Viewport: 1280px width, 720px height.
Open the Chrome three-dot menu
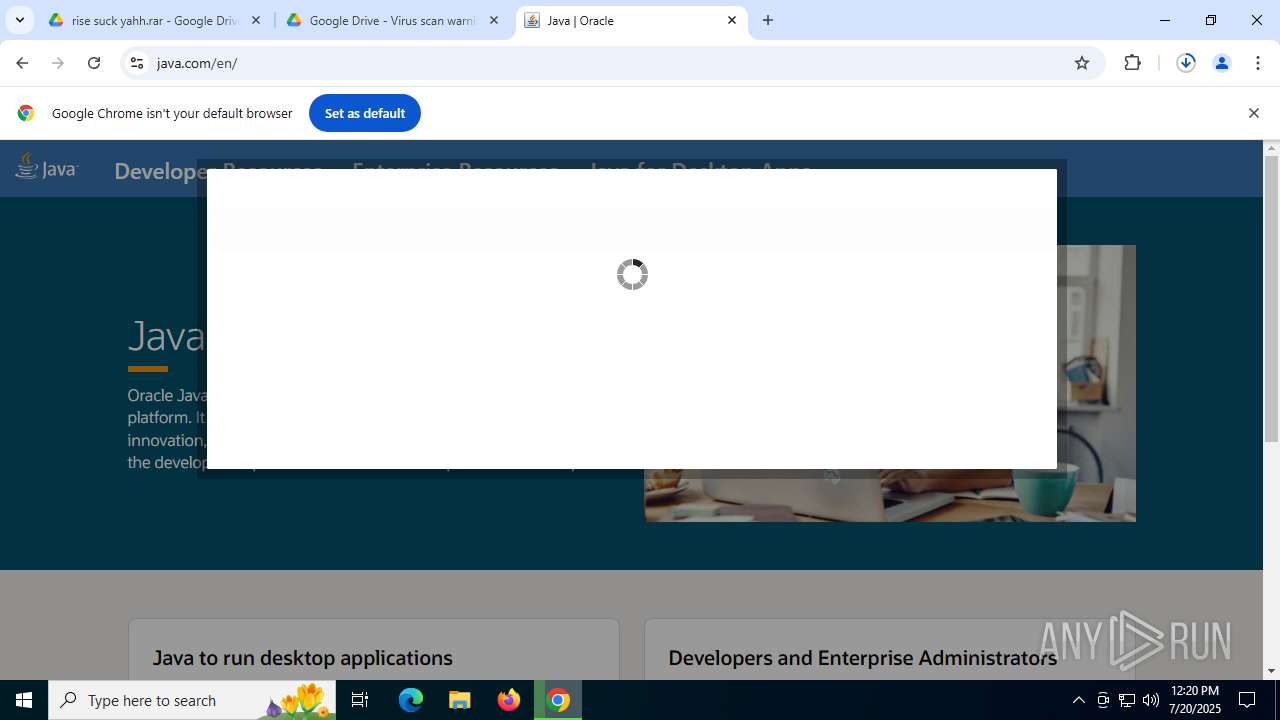1257,63
